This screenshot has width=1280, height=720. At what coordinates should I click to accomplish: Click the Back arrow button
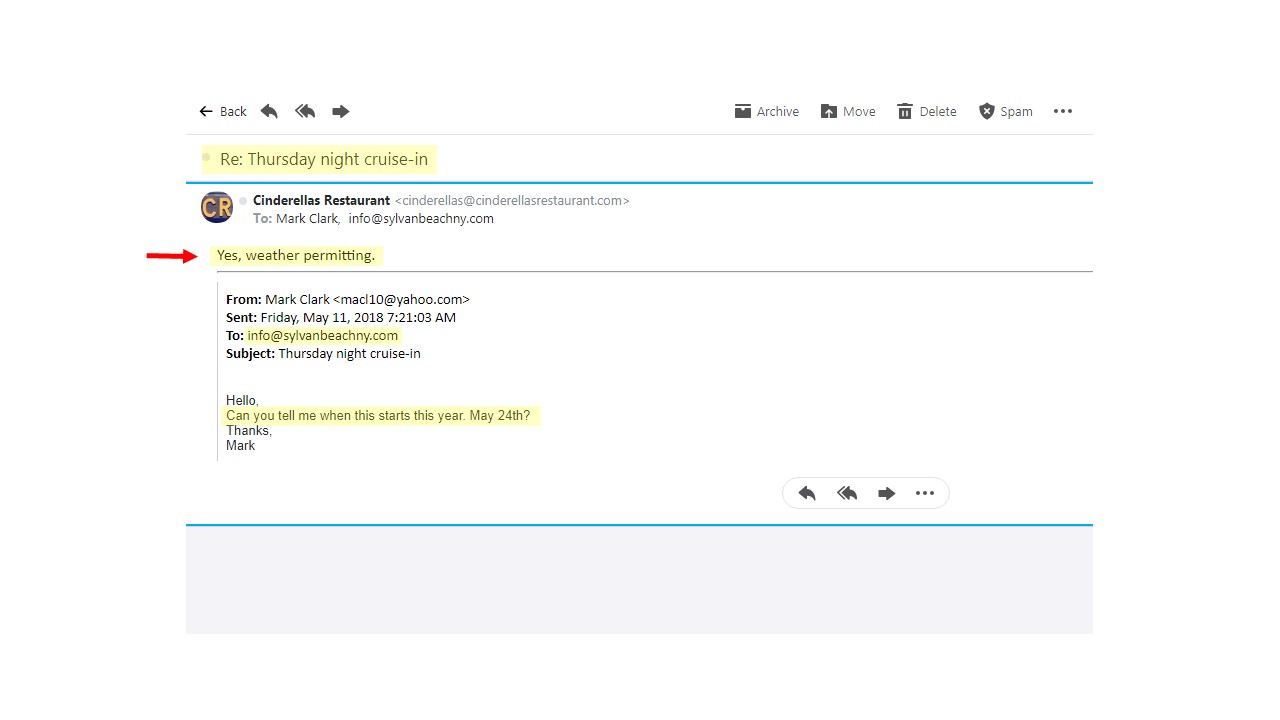pos(222,111)
